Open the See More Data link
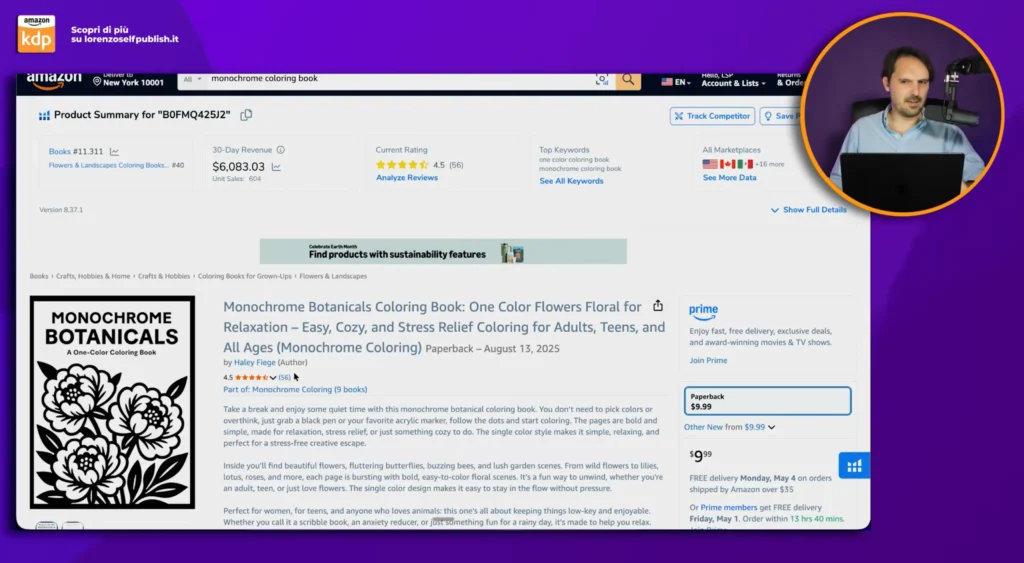The height and width of the screenshot is (563, 1024). [729, 178]
